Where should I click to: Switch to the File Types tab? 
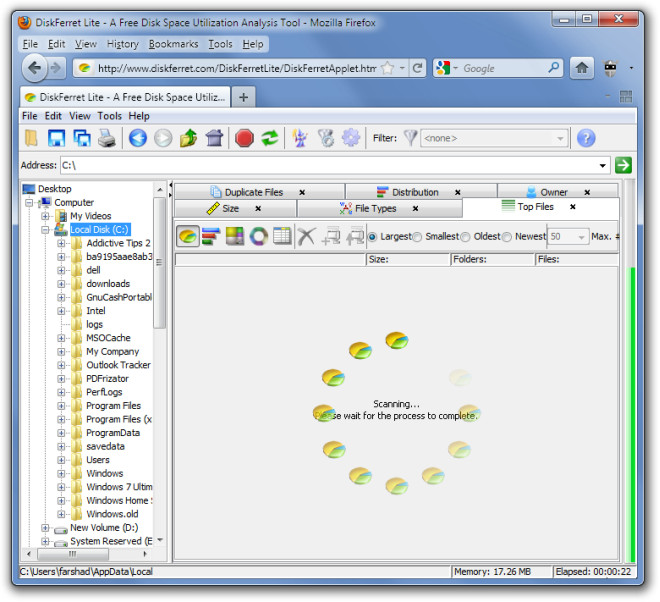[375, 208]
